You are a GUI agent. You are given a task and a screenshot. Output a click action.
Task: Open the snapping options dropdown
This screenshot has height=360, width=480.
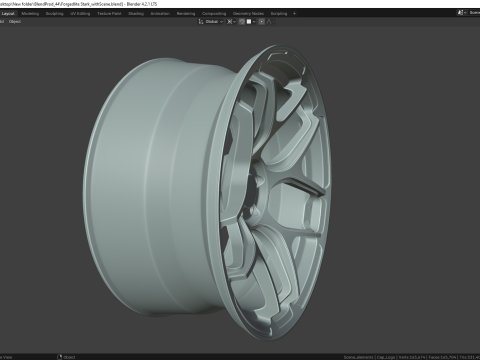[251, 22]
